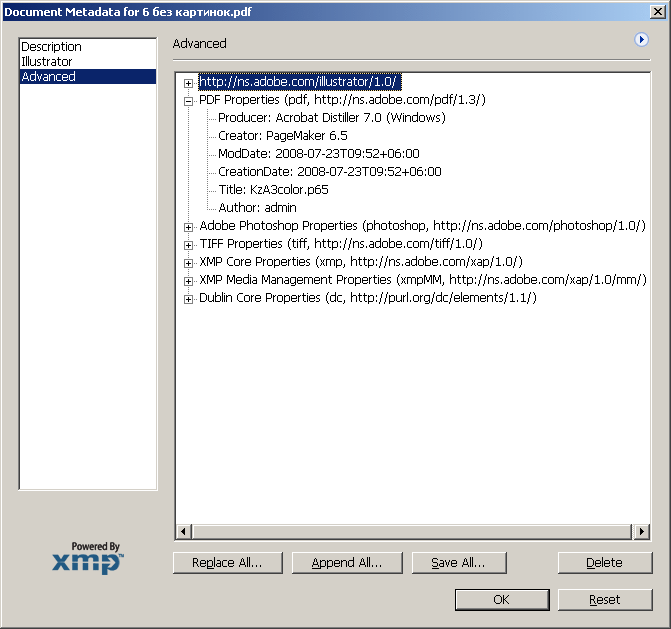
Task: Select the CreationDate: 2008-07-23T09:52+06:00 entry
Action: point(330,172)
